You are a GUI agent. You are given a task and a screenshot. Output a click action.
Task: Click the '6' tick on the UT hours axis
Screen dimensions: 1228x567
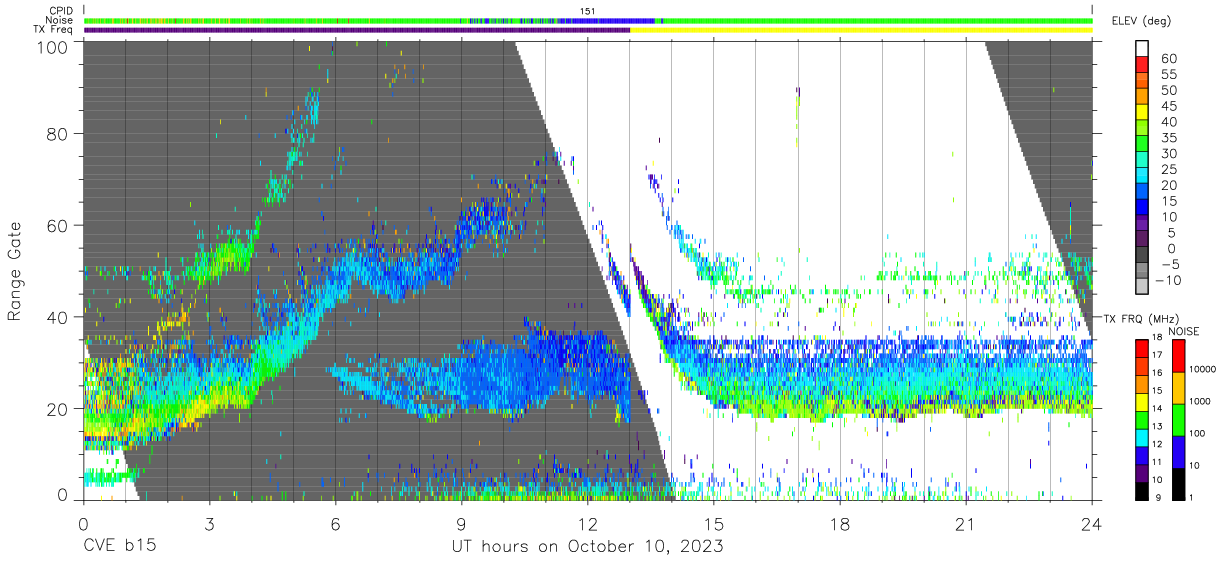(336, 523)
